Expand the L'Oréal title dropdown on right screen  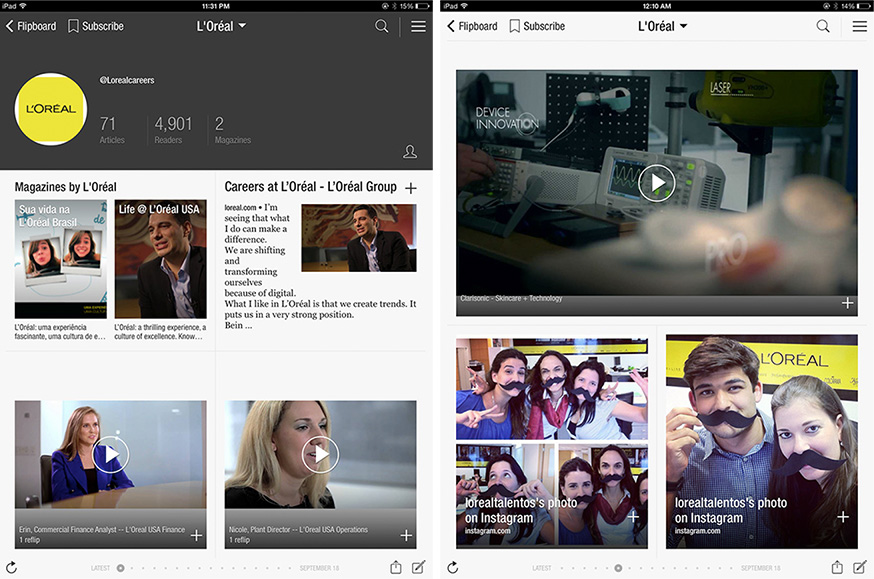[x=662, y=26]
